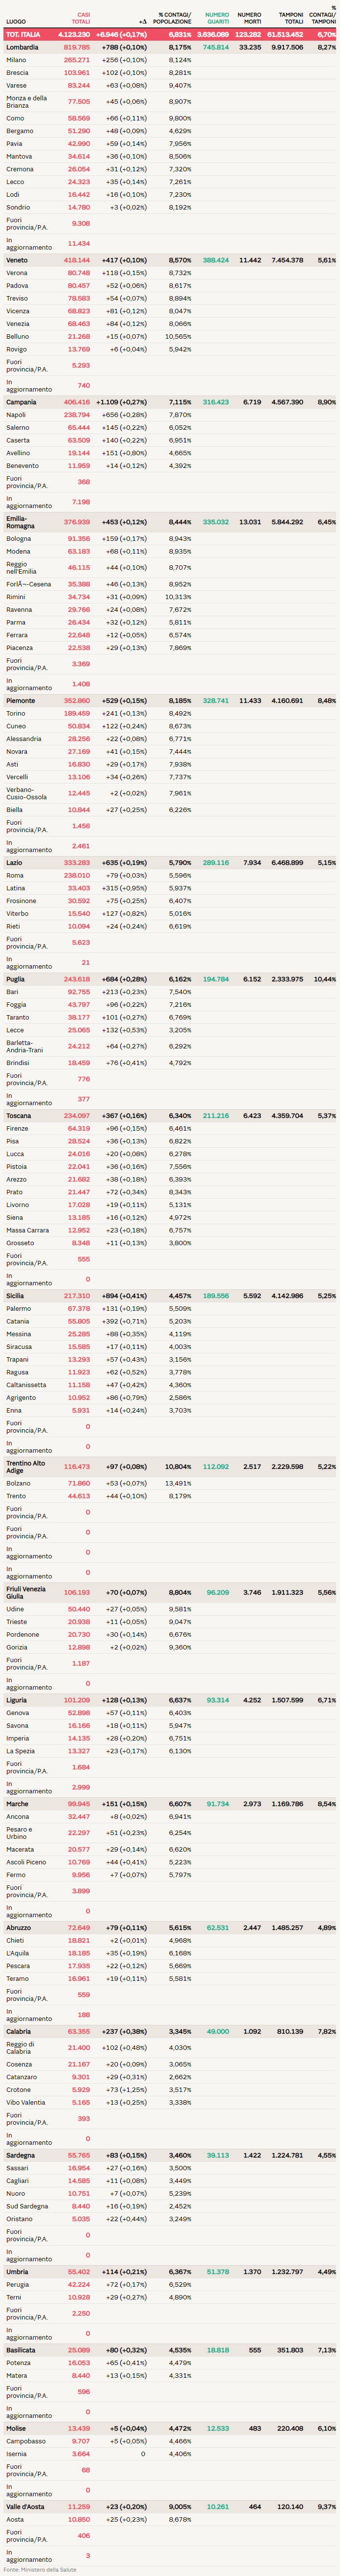Click the Toscana region row
The height and width of the screenshot is (2576, 340).
18,1116
